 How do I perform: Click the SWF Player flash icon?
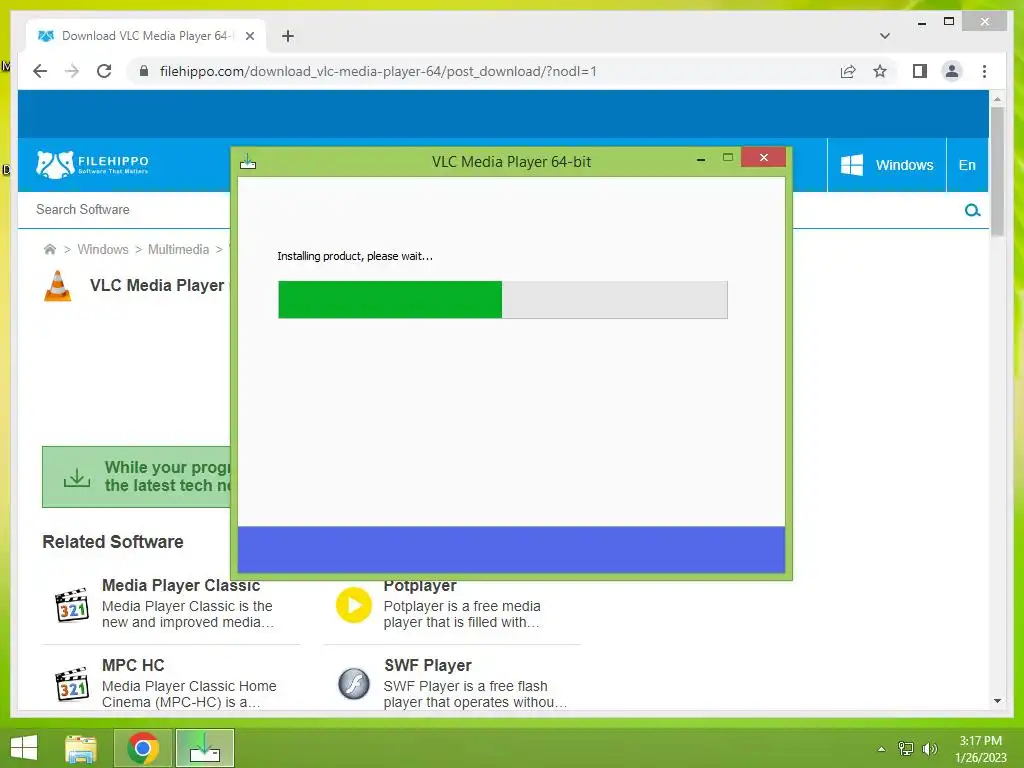click(353, 684)
